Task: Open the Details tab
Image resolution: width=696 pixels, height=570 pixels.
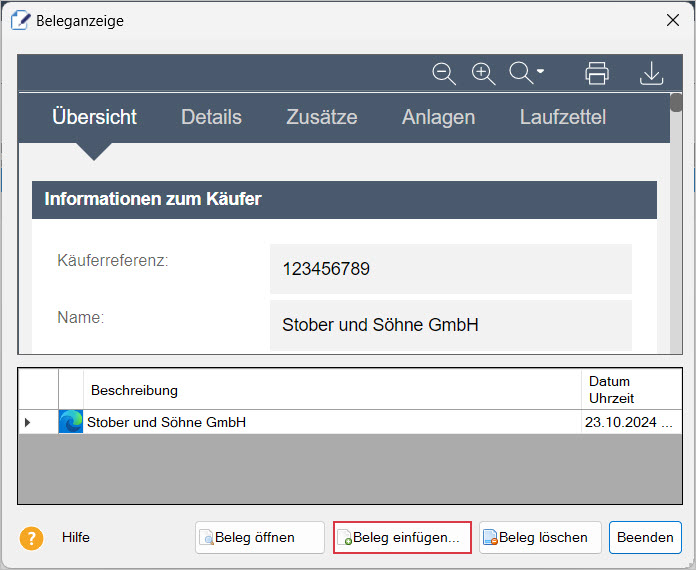Action: point(211,117)
